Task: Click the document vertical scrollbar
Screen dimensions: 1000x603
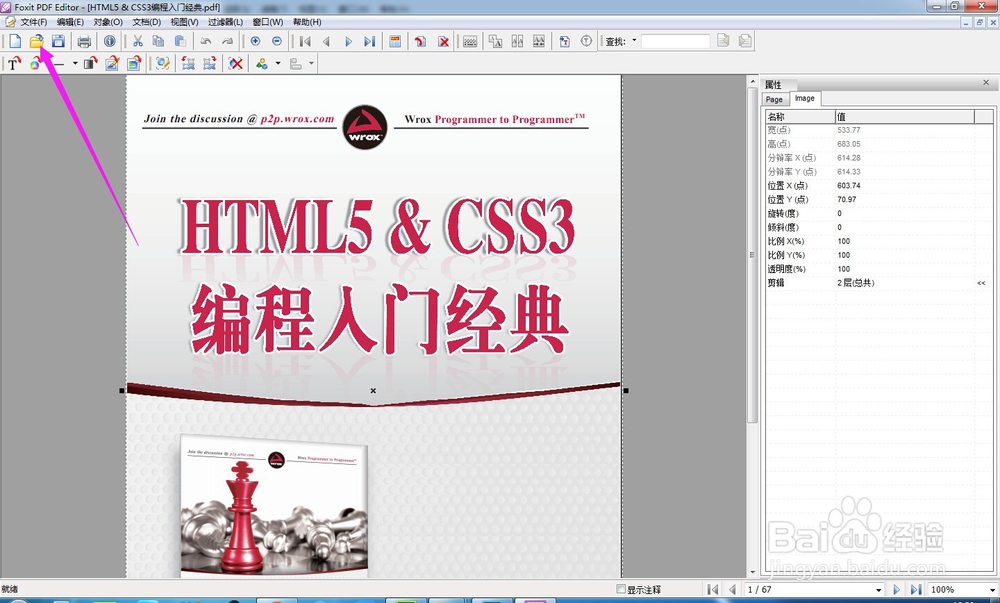Action: pyautogui.click(x=753, y=255)
